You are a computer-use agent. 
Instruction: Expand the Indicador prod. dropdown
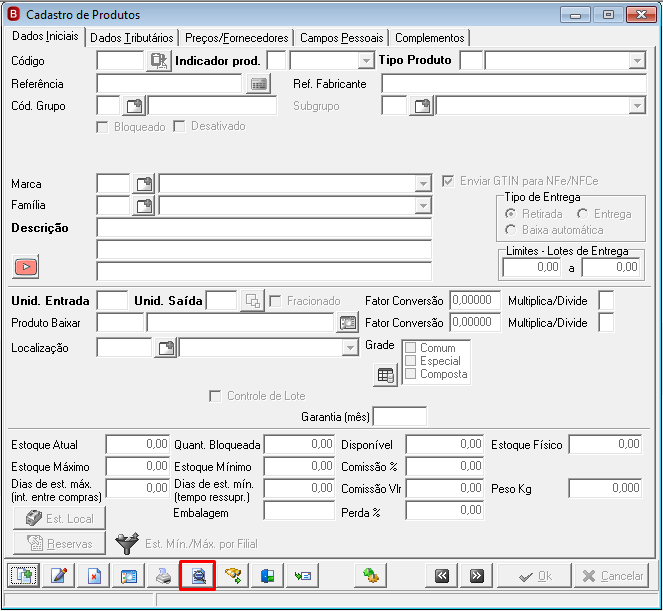click(365, 61)
